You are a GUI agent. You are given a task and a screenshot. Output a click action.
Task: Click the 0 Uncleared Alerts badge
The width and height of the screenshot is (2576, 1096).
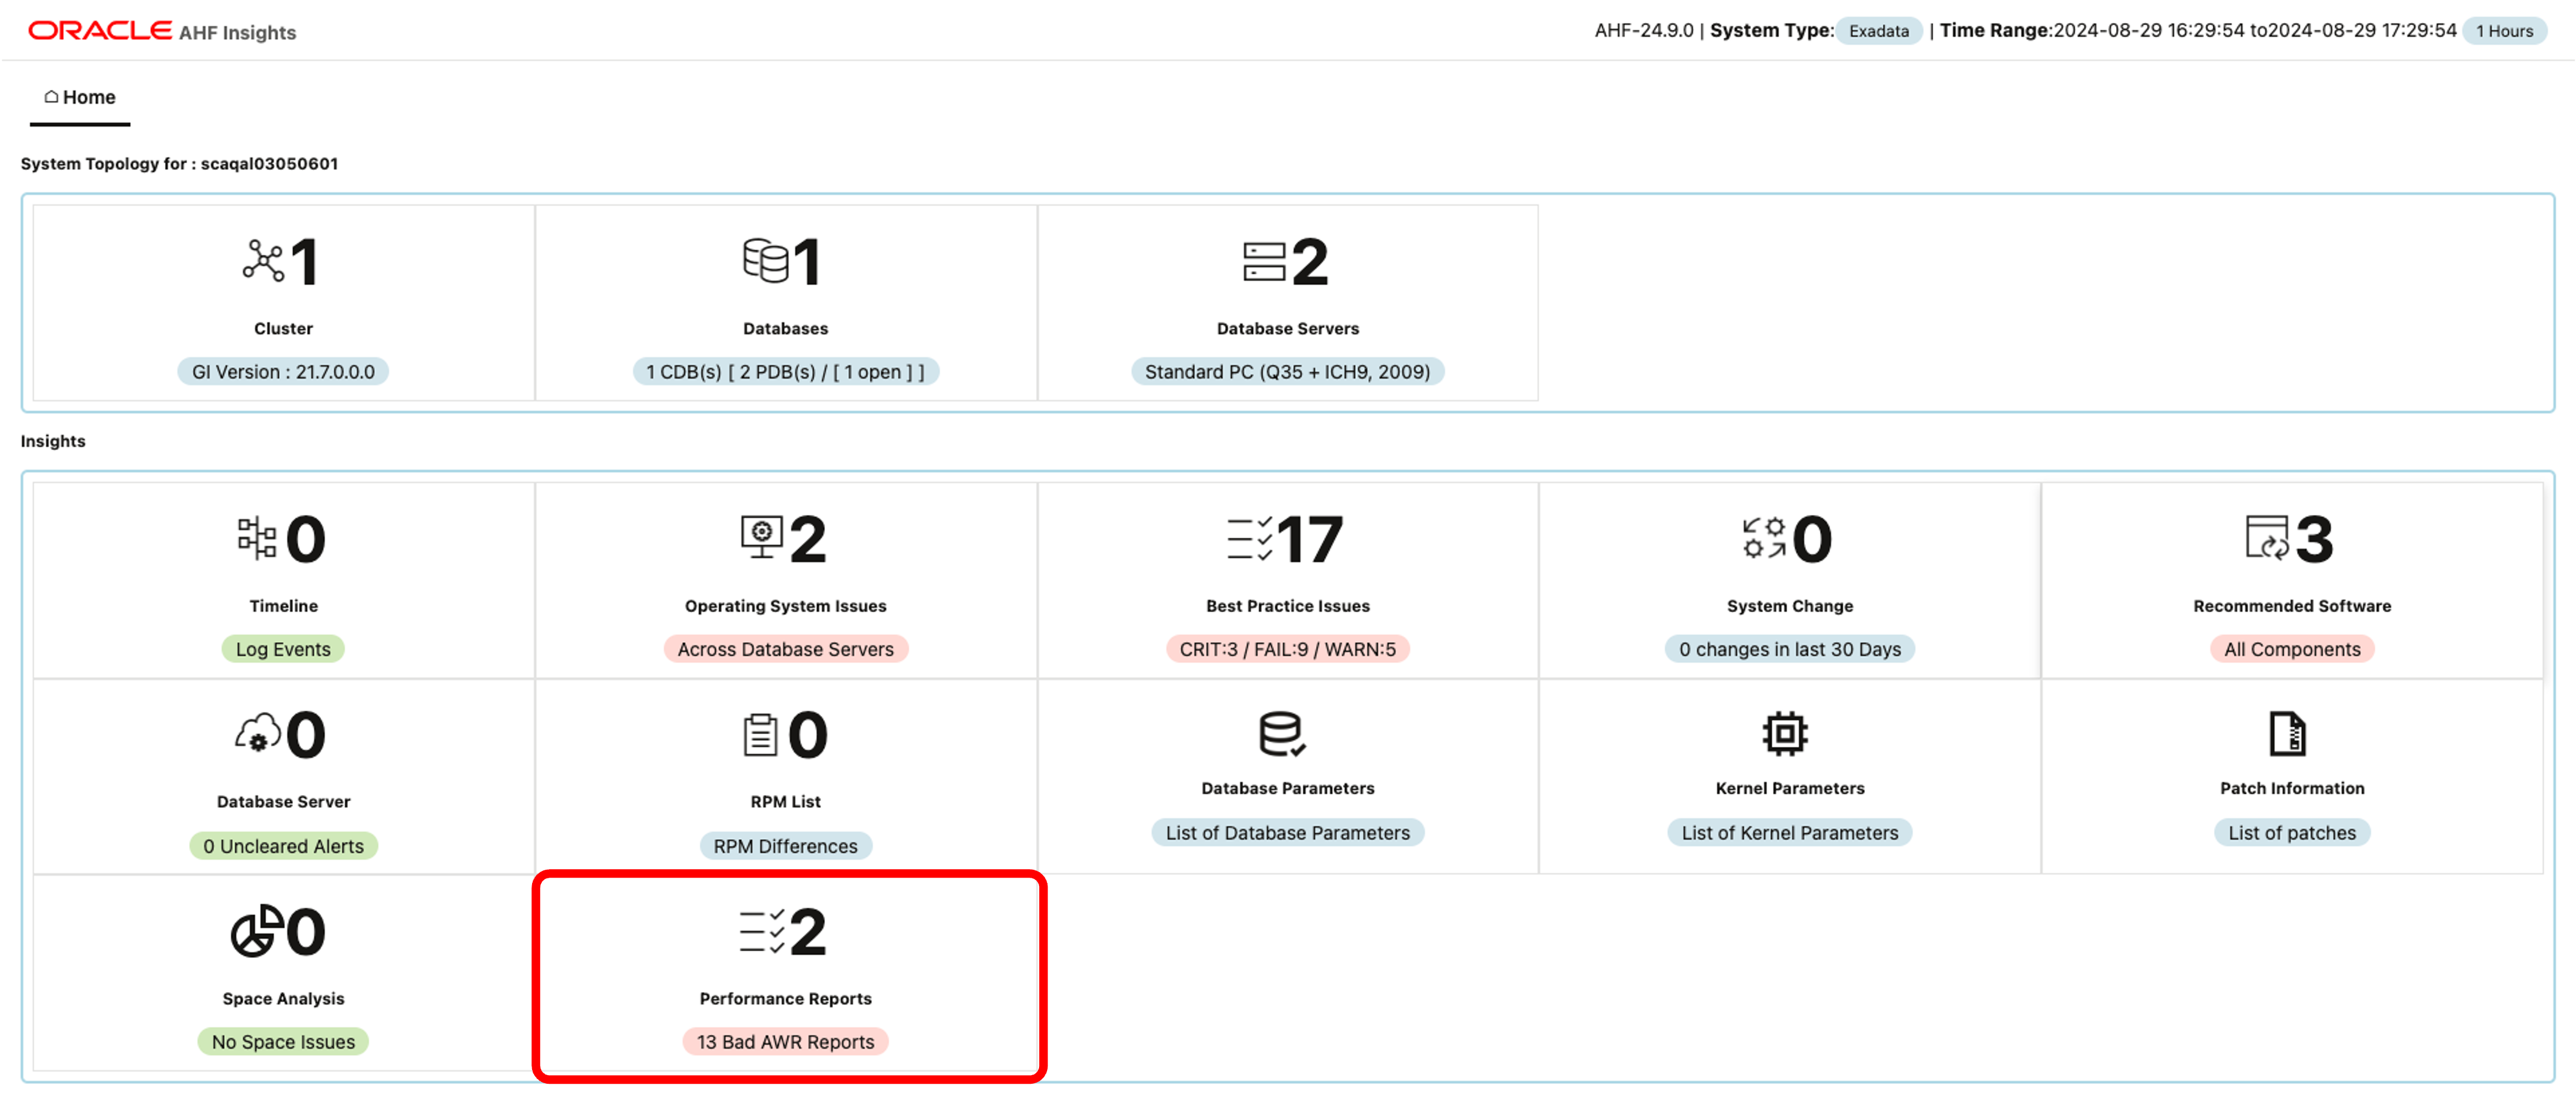[283, 845]
